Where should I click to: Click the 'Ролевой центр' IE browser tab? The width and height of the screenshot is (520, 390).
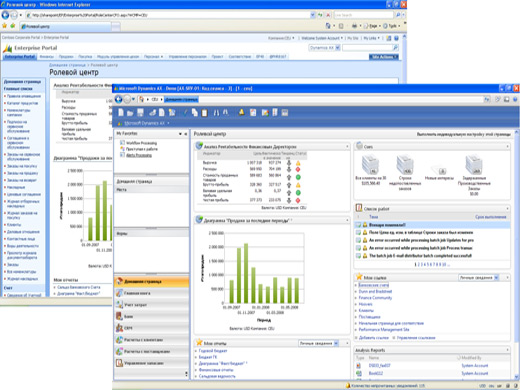point(65,26)
